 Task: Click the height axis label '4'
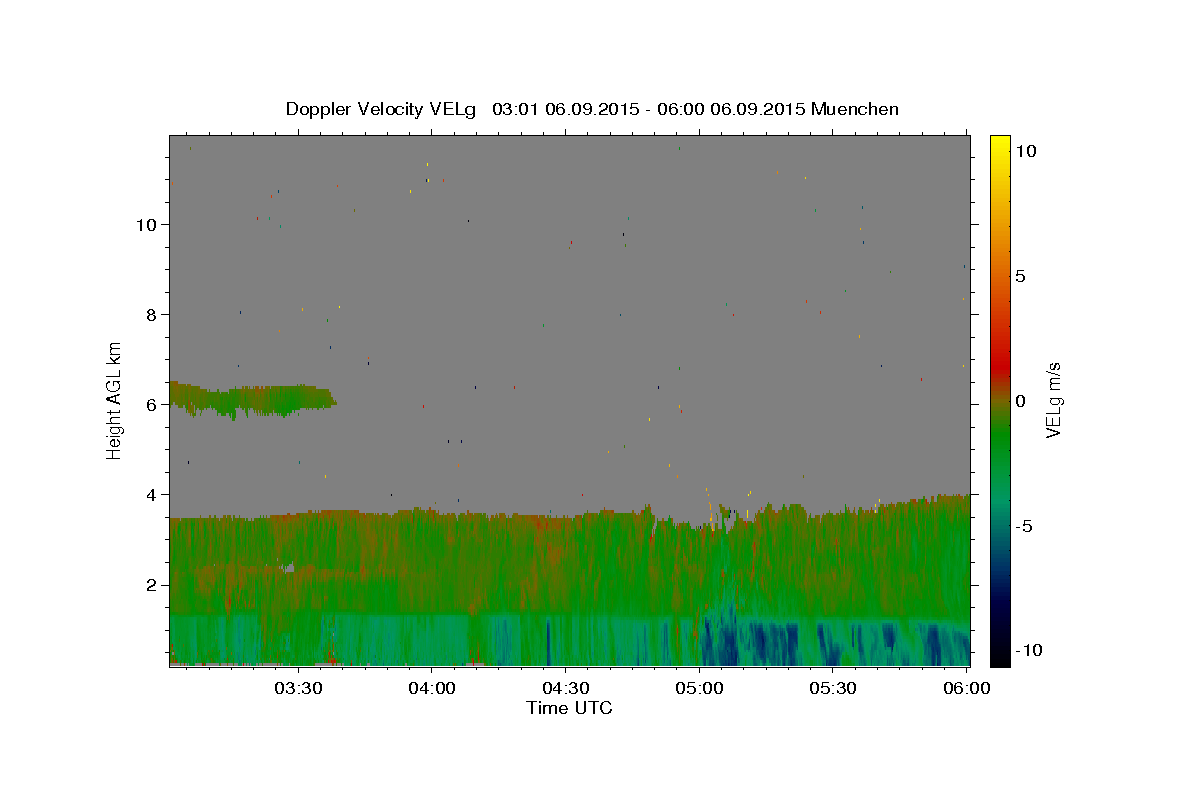(150, 495)
